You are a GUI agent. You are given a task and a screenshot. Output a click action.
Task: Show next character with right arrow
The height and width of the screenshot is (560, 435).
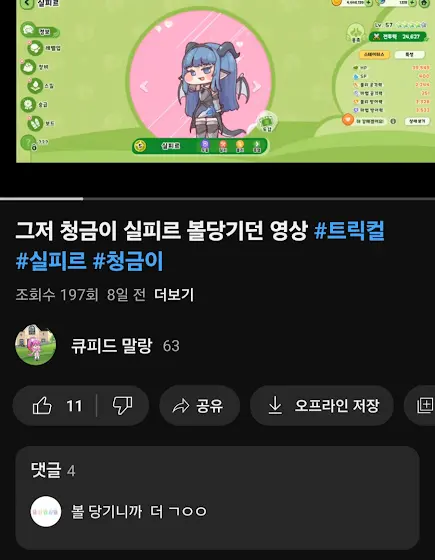(256, 86)
